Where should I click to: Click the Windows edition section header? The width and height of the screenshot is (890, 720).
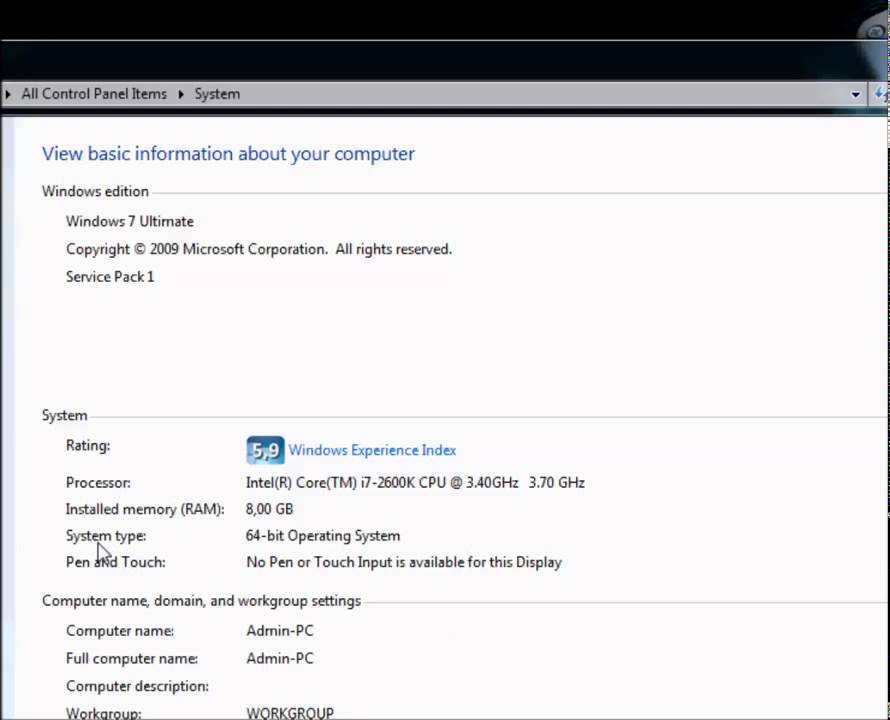[x=95, y=191]
